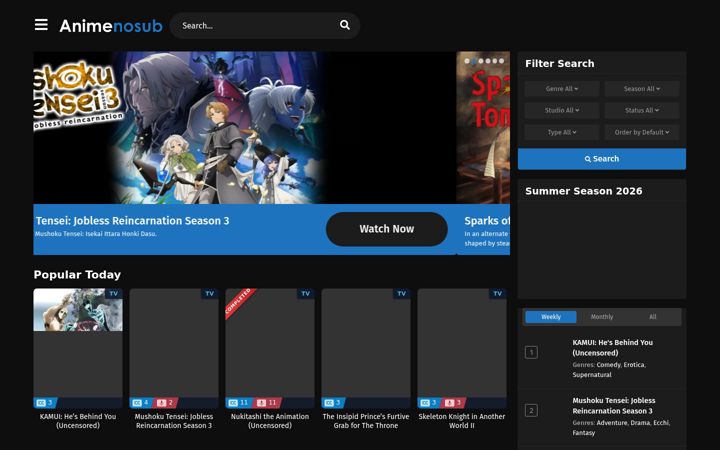Click TV badge on Skeleton Knight card
The width and height of the screenshot is (720, 450).
497,293
